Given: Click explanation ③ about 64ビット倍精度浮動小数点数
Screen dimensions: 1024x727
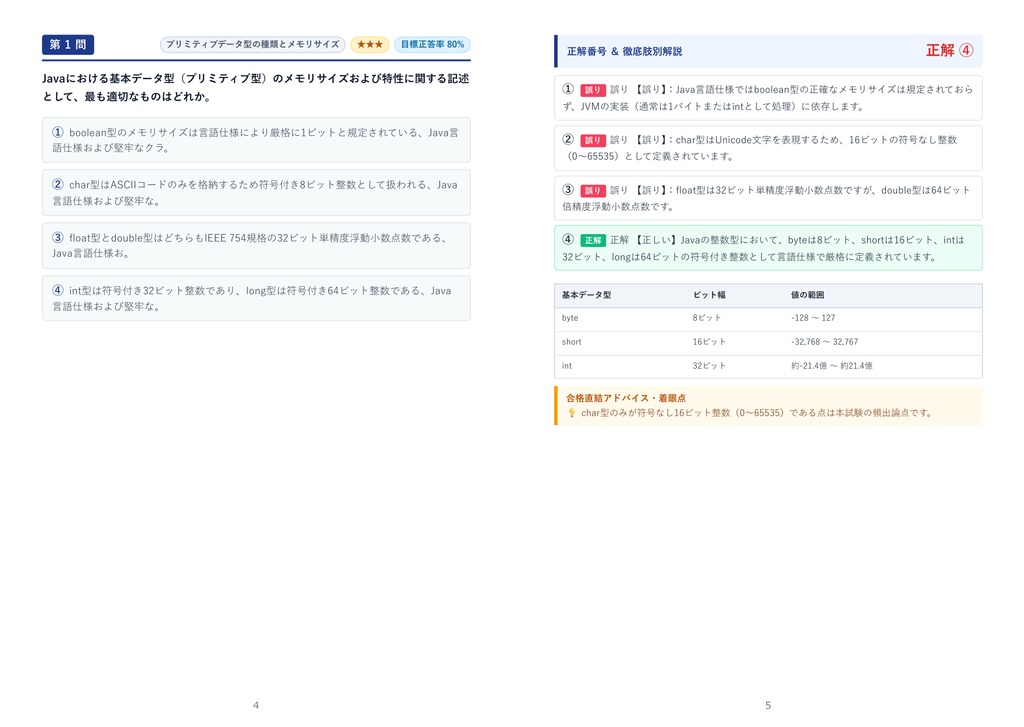Looking at the screenshot, I should [768, 198].
